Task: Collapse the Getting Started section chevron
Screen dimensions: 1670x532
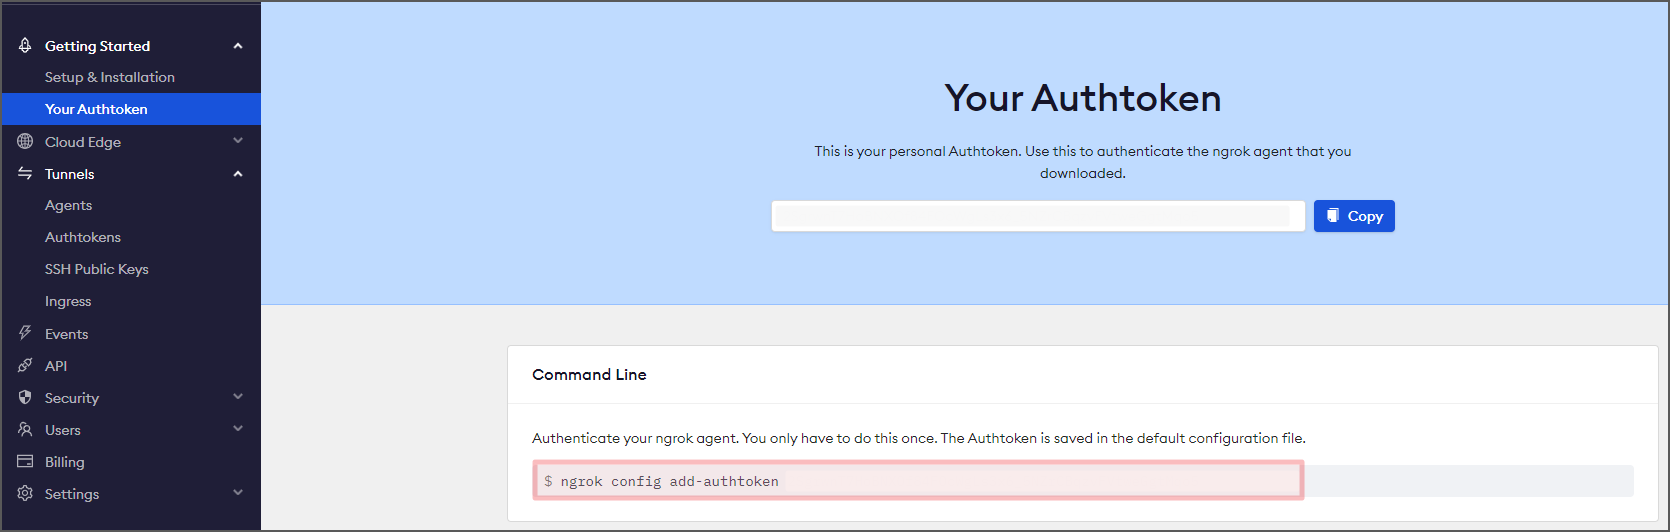Action: 238,46
